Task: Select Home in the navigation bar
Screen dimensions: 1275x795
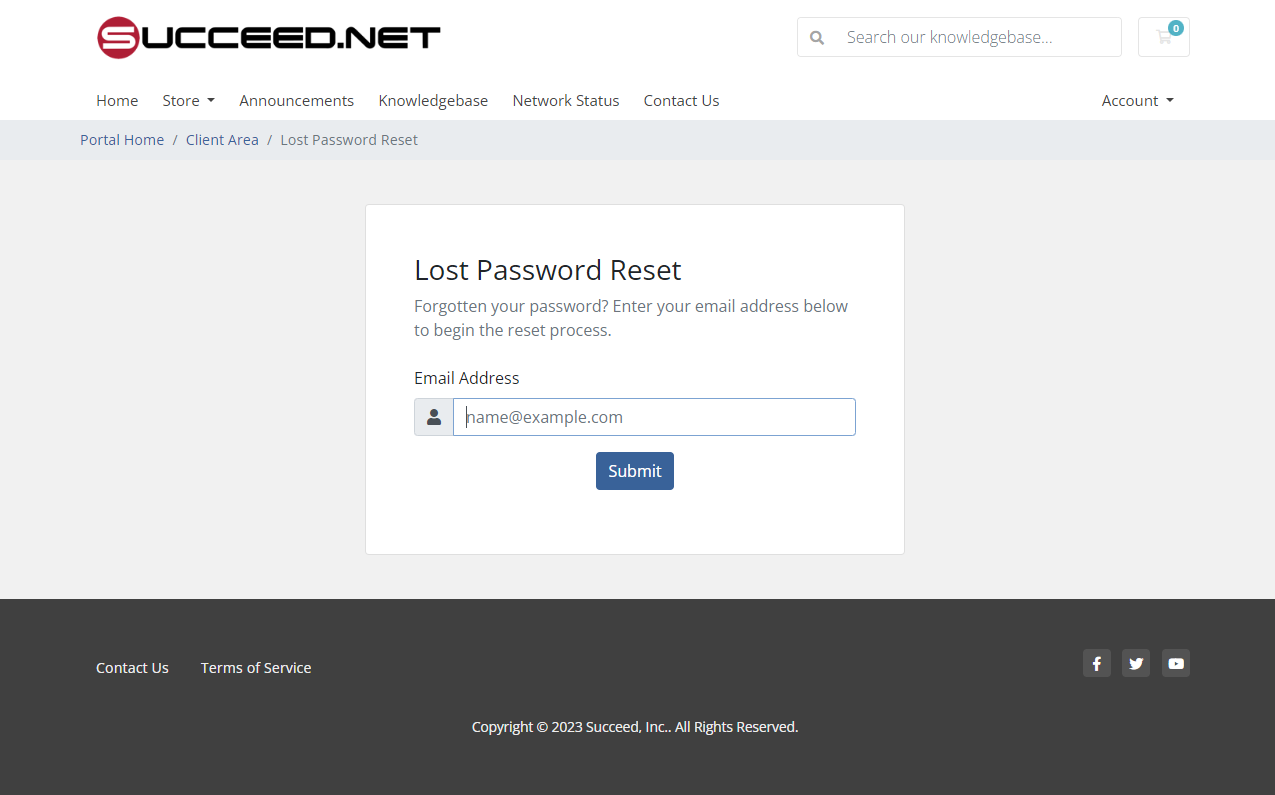Action: (x=117, y=100)
